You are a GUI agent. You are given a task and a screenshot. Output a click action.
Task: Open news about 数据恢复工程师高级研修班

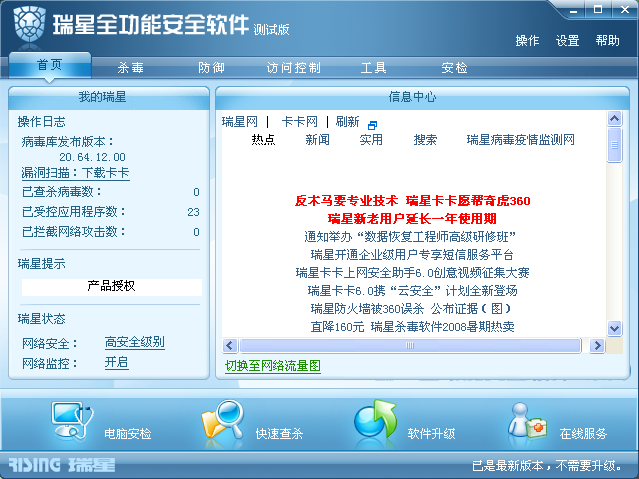(410, 237)
